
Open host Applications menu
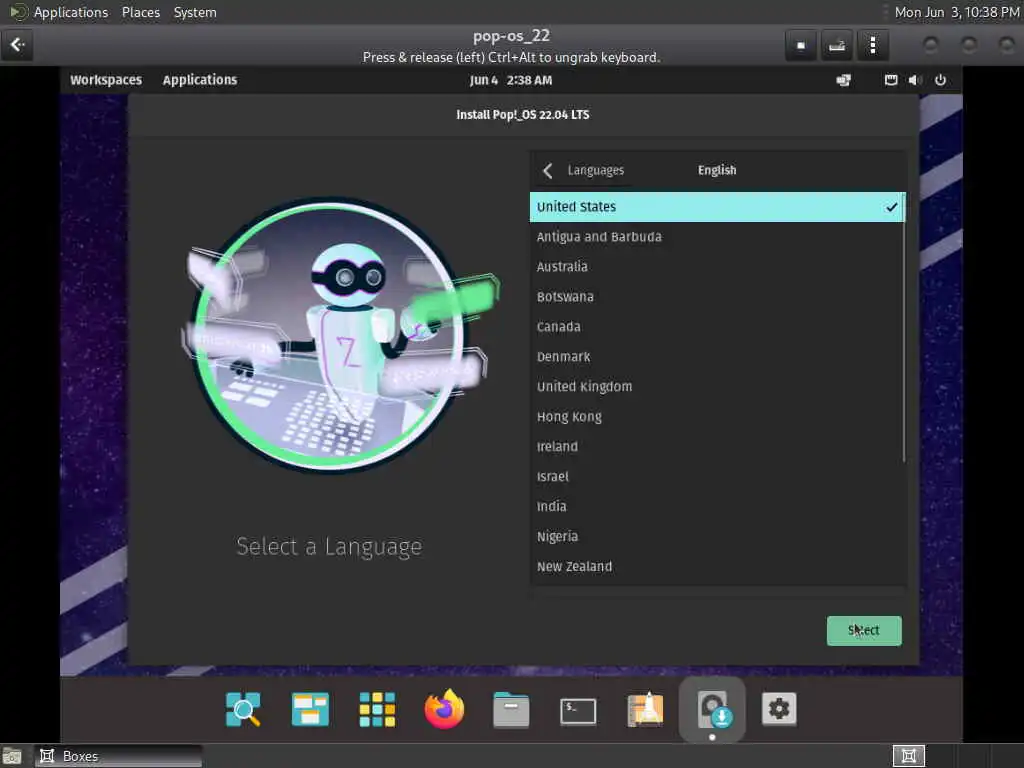click(x=71, y=12)
